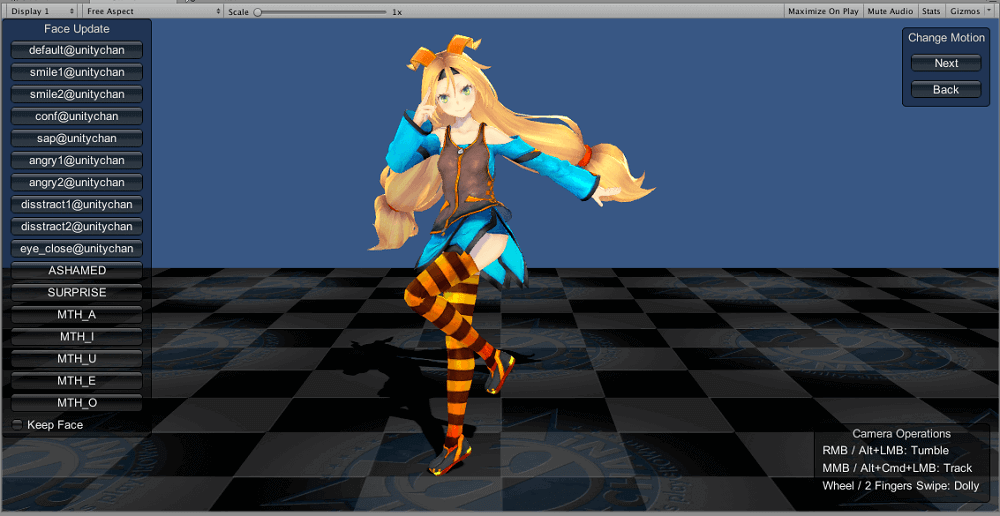Toggle Maximize On Play
This screenshot has width=1000, height=516.
(x=823, y=11)
